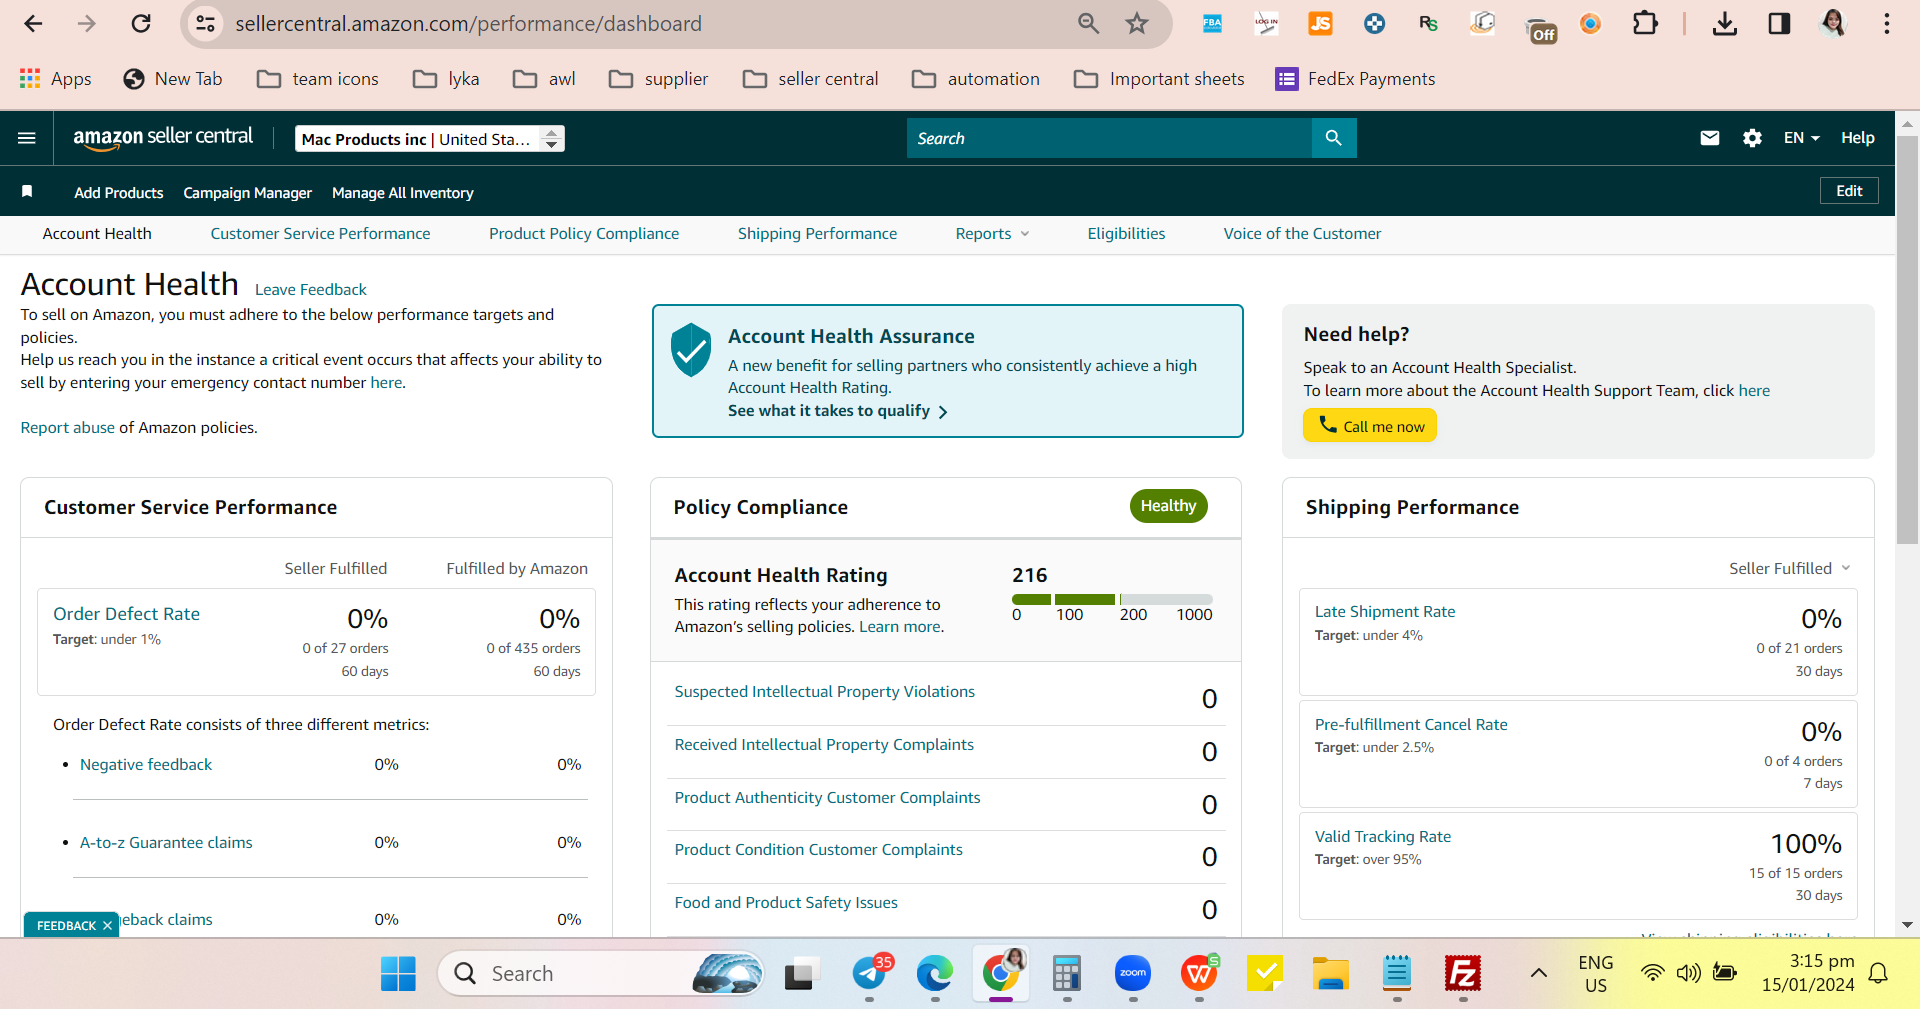Click the browser address bar
The width and height of the screenshot is (1920, 1009).
point(640,23)
